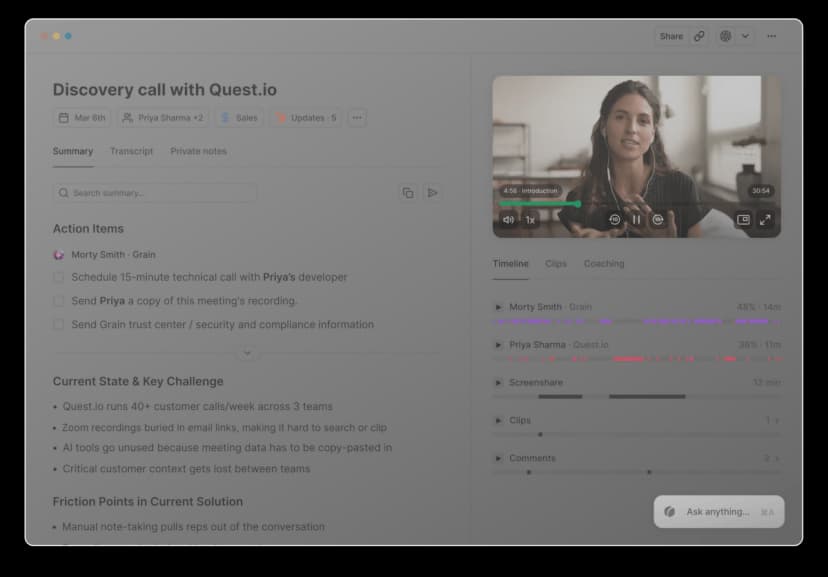Viewport: 828px width, 577px height.
Task: Expand the Clips timeline row
Action: (x=498, y=421)
